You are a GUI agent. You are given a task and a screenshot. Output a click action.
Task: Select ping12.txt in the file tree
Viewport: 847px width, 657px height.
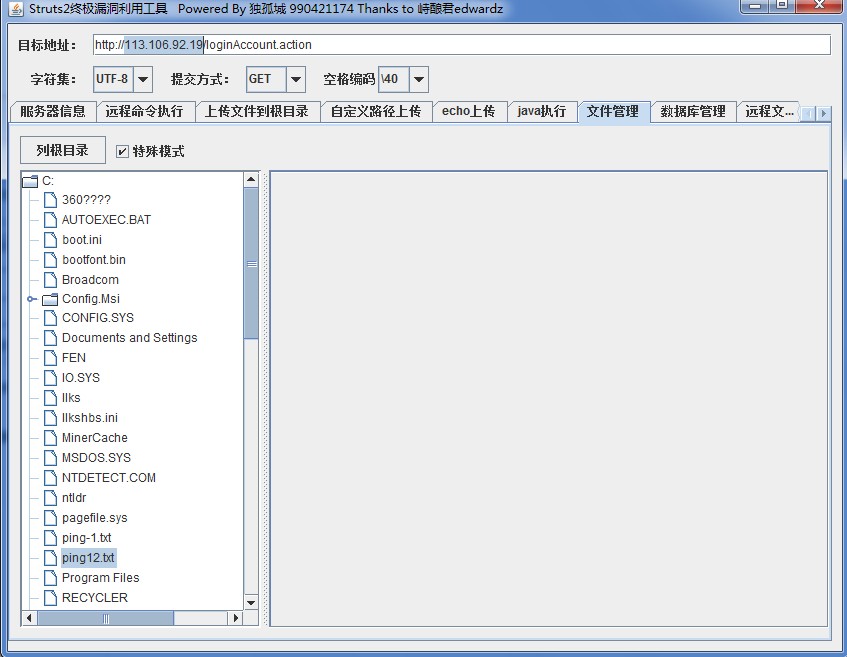pyautogui.click(x=88, y=558)
